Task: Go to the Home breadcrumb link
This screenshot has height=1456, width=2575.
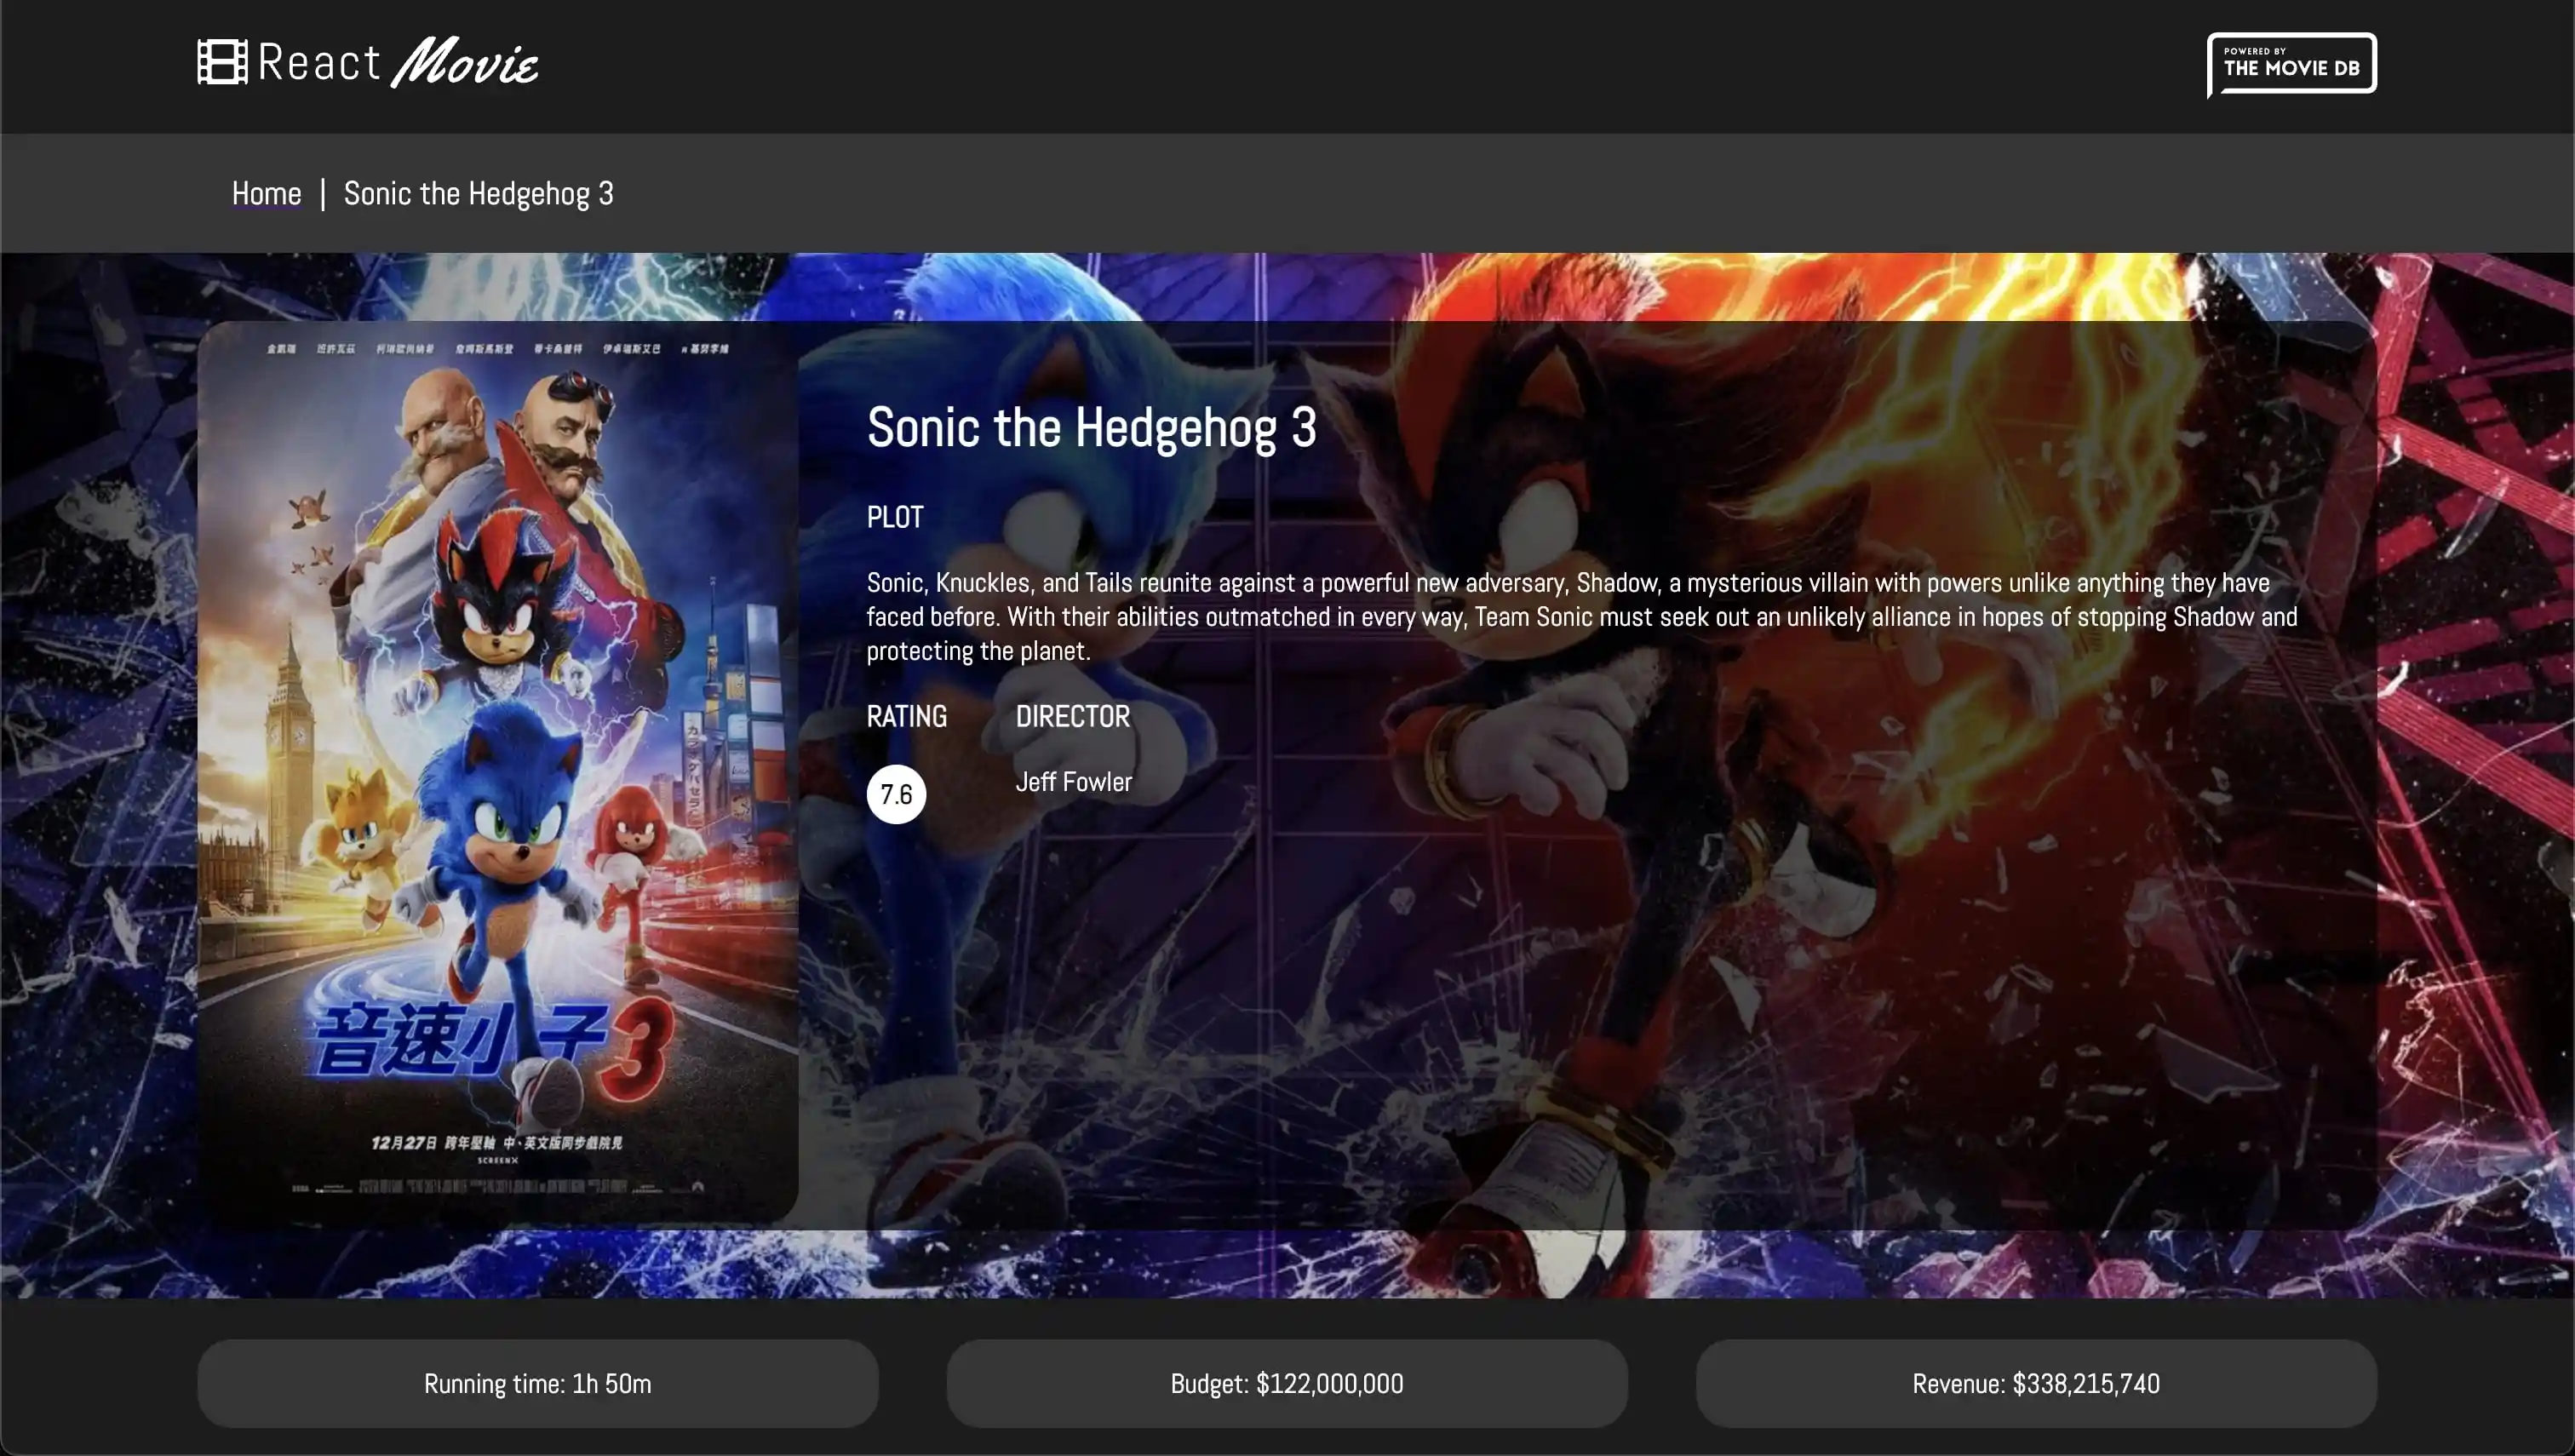Action: [266, 193]
